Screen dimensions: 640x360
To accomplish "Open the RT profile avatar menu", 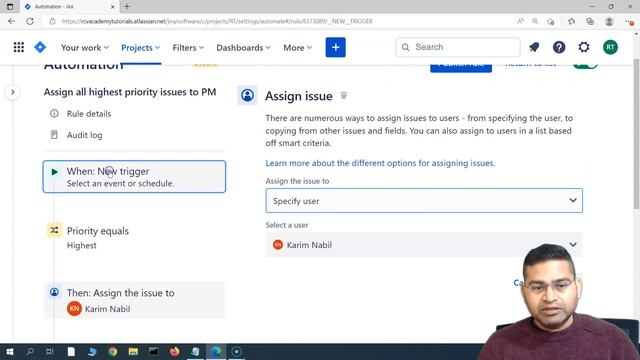I will (610, 47).
